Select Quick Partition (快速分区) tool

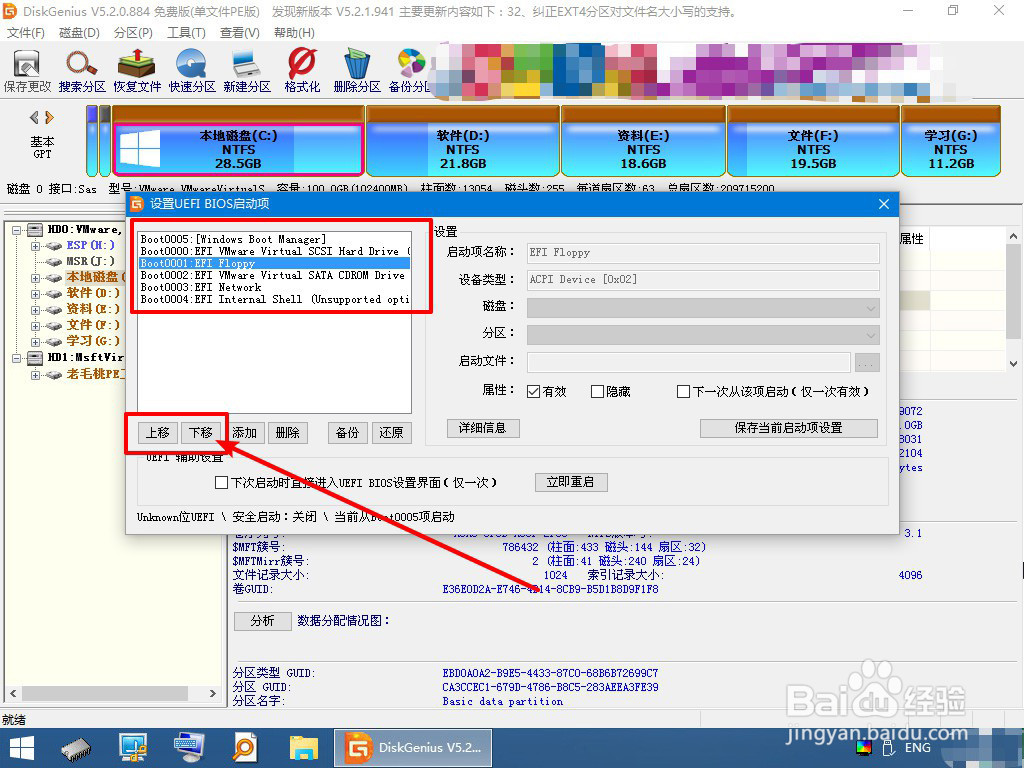coord(191,70)
